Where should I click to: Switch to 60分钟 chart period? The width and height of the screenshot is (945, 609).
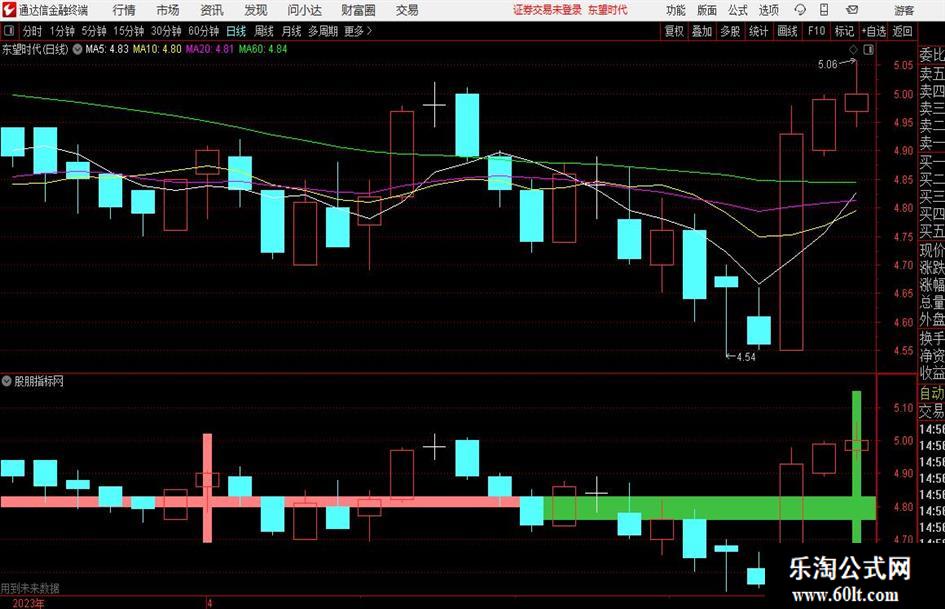[x=203, y=31]
